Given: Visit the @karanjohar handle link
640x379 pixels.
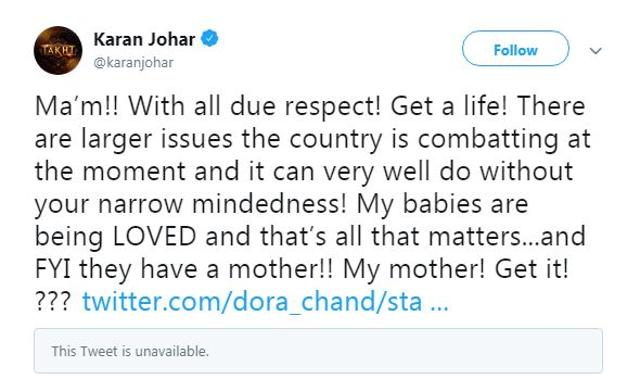Looking at the screenshot, I should (x=133, y=62).
